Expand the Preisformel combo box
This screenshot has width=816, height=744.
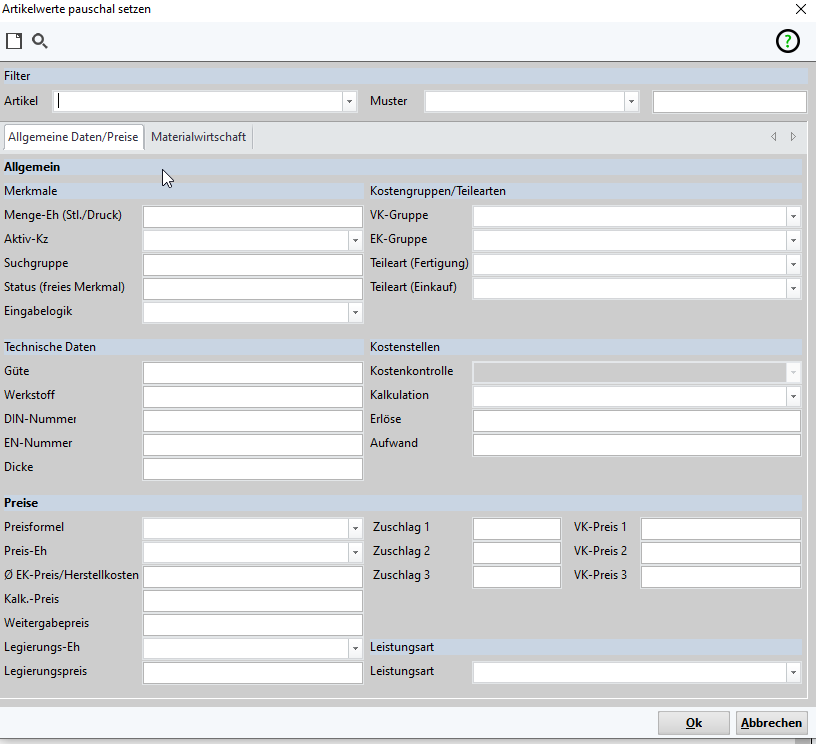pos(354,528)
